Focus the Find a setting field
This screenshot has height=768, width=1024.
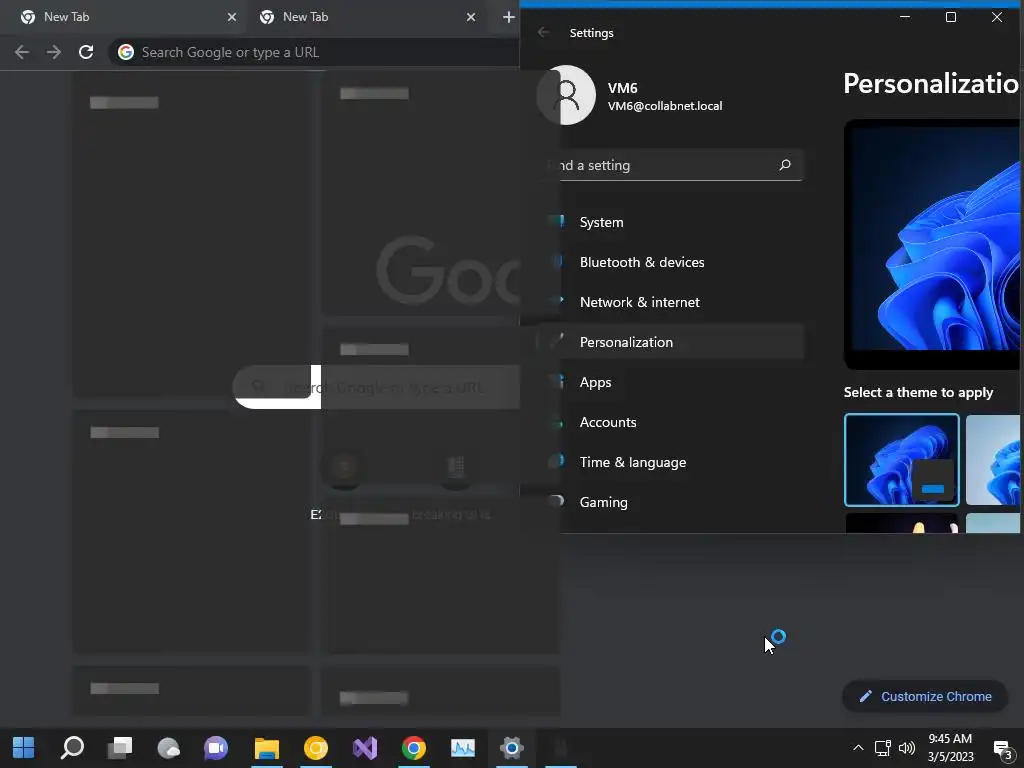(x=670, y=165)
